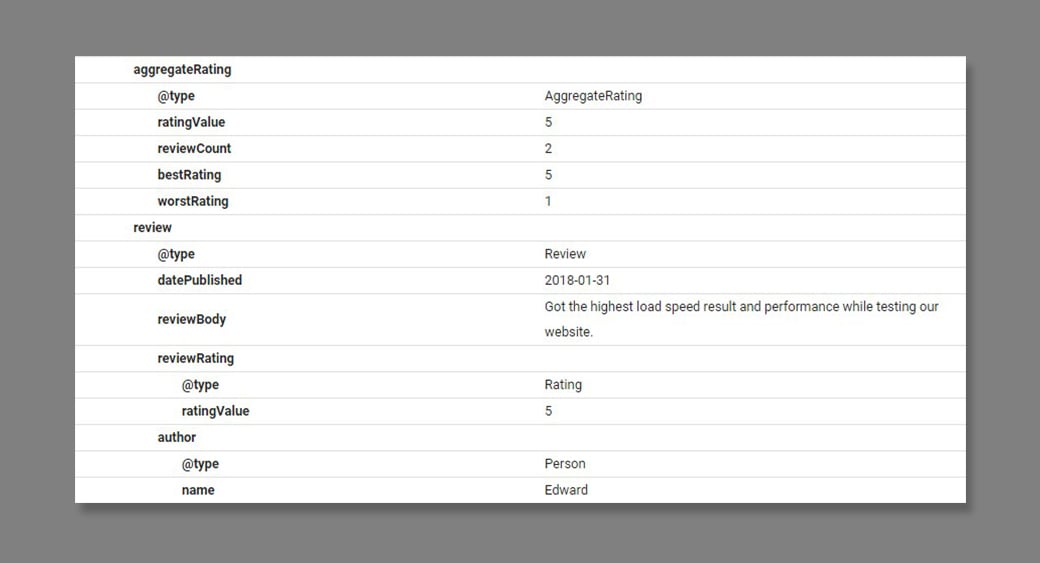The width and height of the screenshot is (1040, 563).
Task: Click the worstRating property label
Action: [x=193, y=201]
